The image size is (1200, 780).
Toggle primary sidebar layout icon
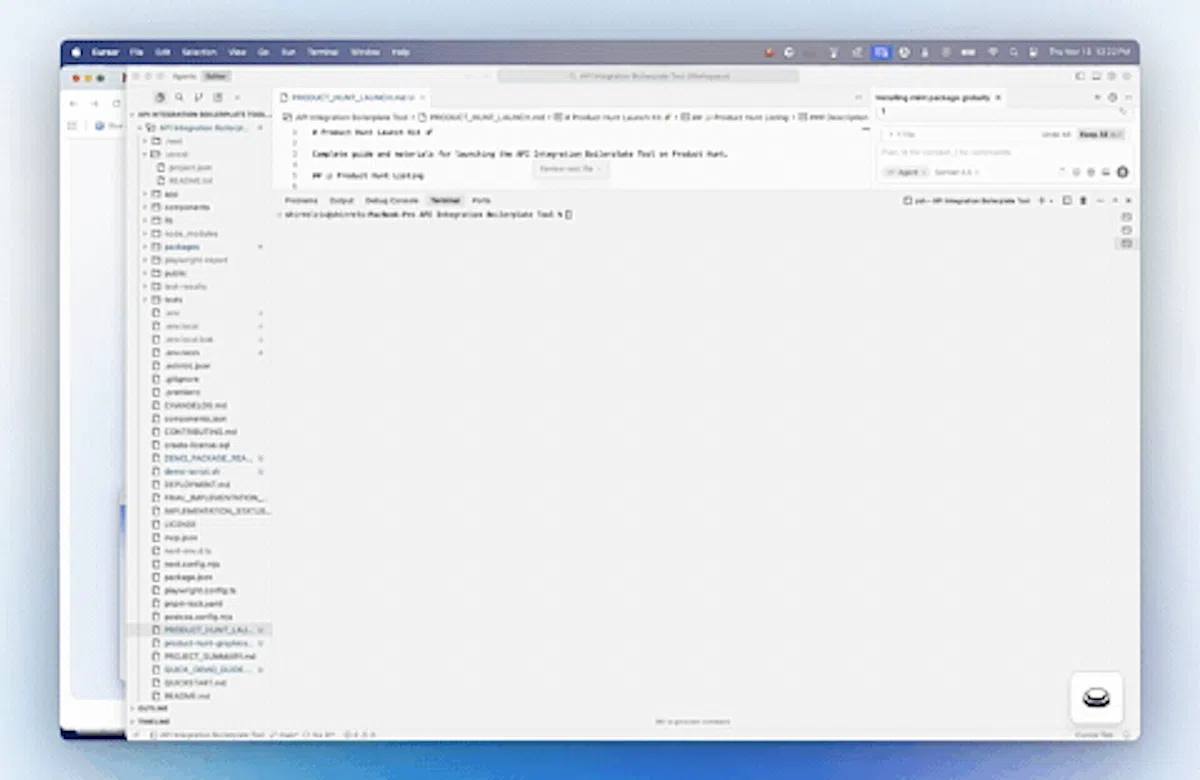click(1080, 76)
